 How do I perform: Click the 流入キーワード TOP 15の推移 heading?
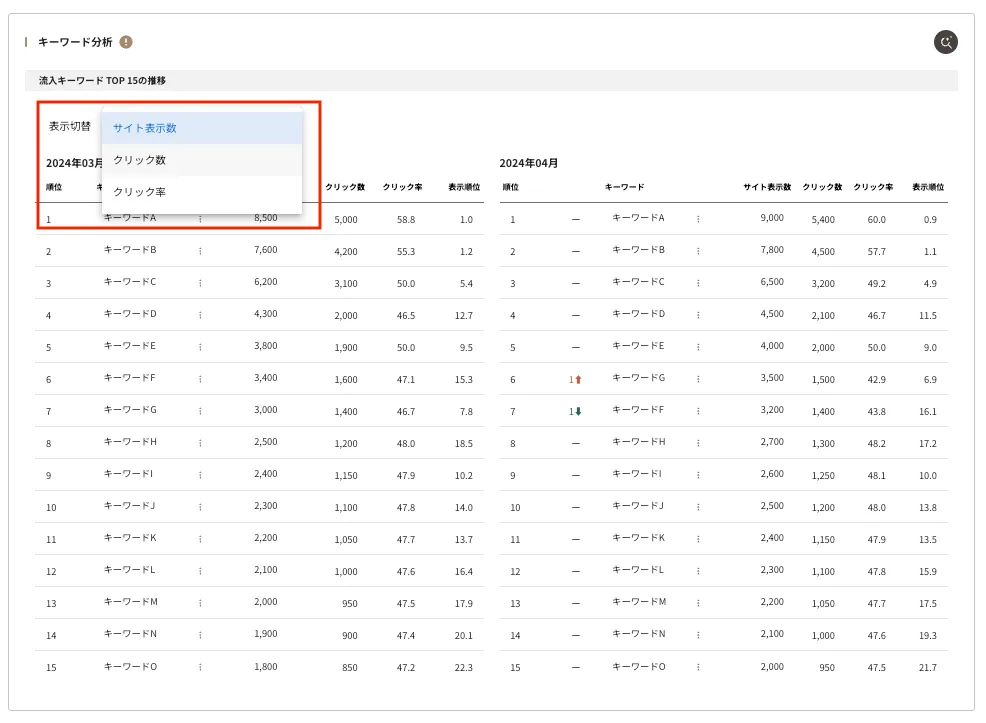pos(102,80)
